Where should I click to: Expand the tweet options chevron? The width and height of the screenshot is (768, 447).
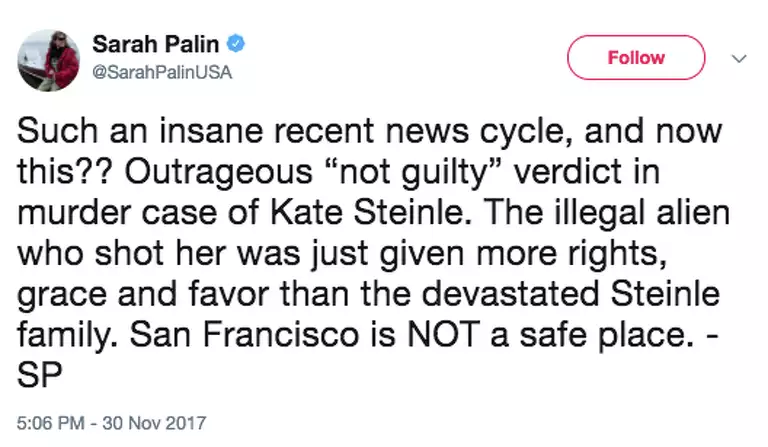739,58
